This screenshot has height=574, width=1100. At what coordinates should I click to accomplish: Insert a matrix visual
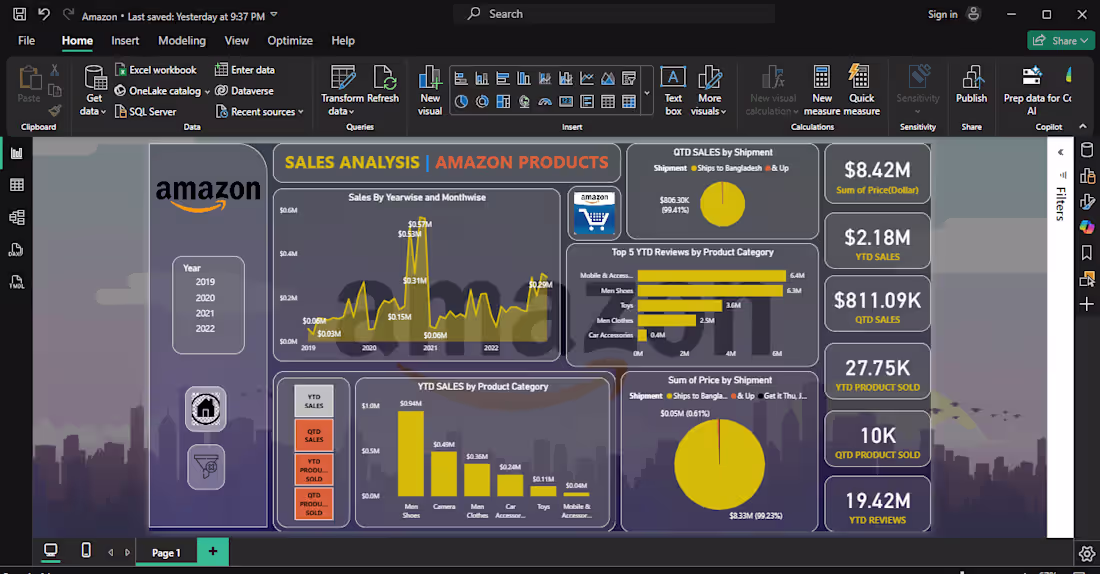629,102
